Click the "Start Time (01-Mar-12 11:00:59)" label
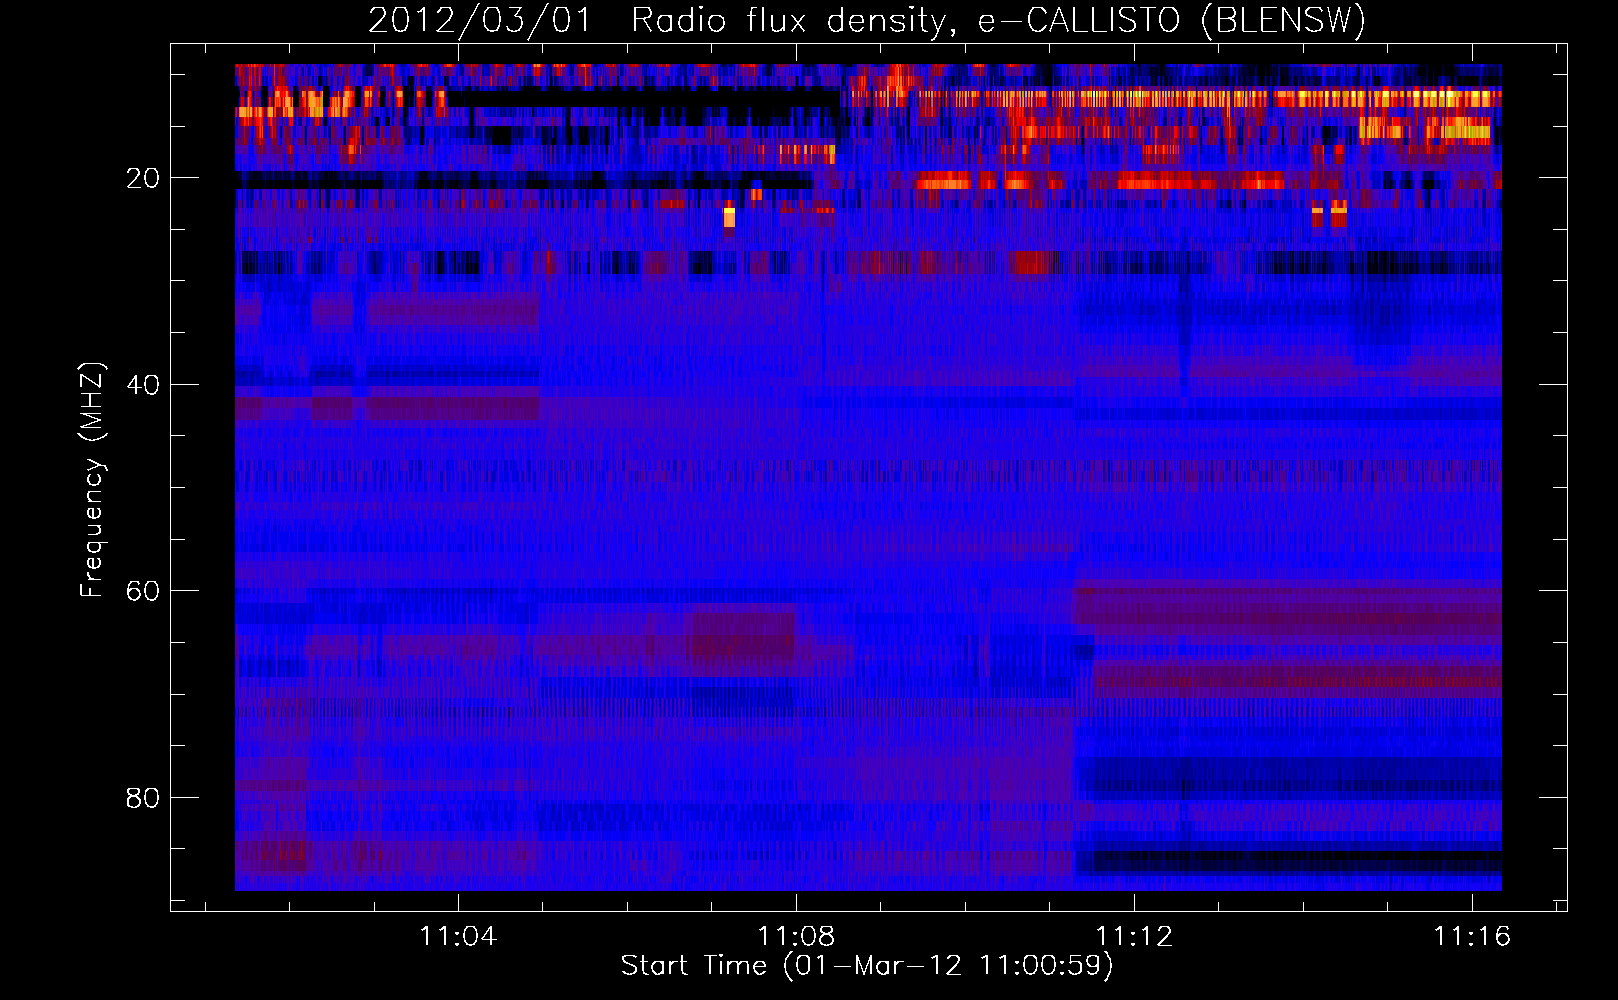Viewport: 1618px width, 1000px height. 867,966
